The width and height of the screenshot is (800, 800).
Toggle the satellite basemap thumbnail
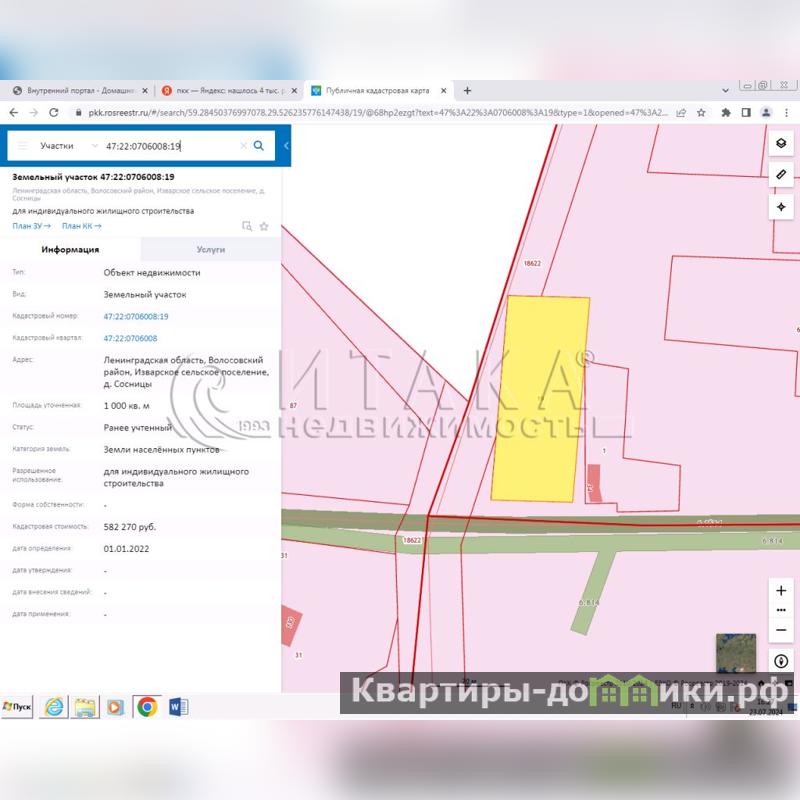point(736,652)
